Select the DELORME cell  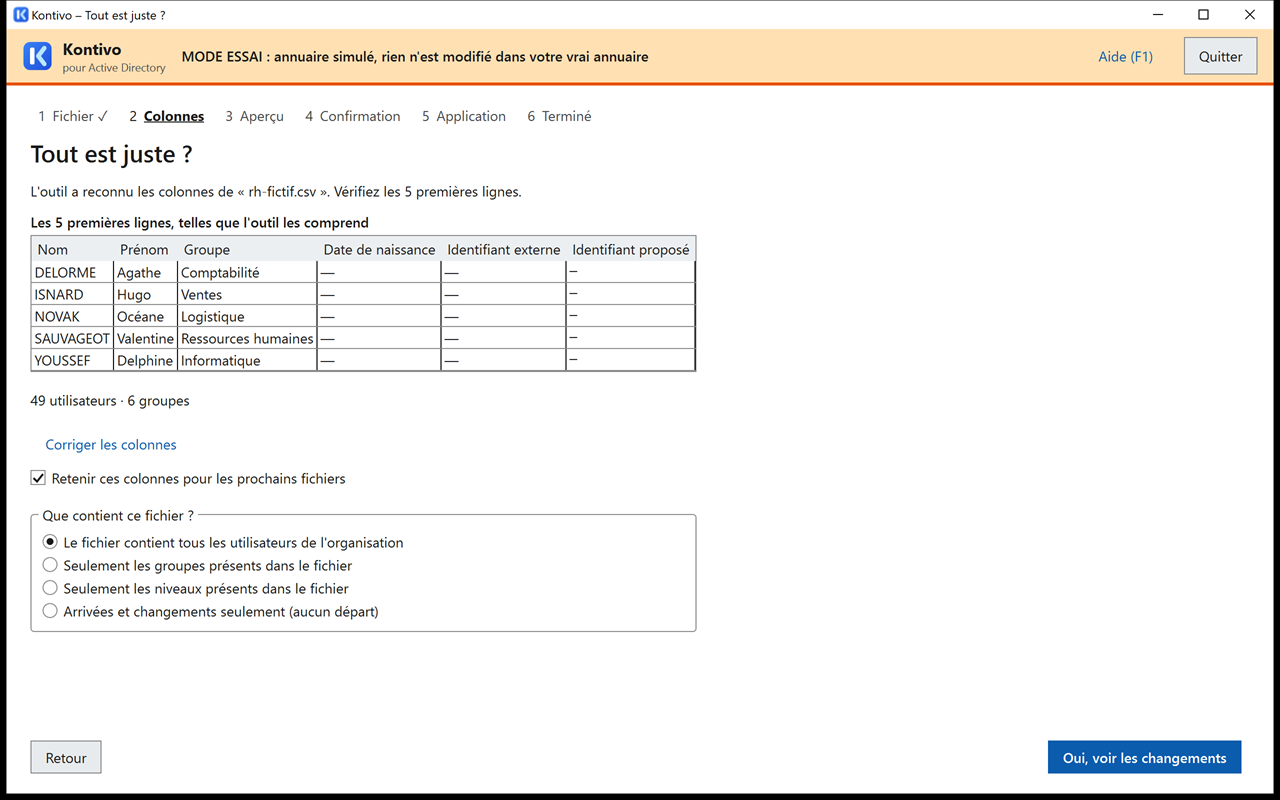click(72, 272)
